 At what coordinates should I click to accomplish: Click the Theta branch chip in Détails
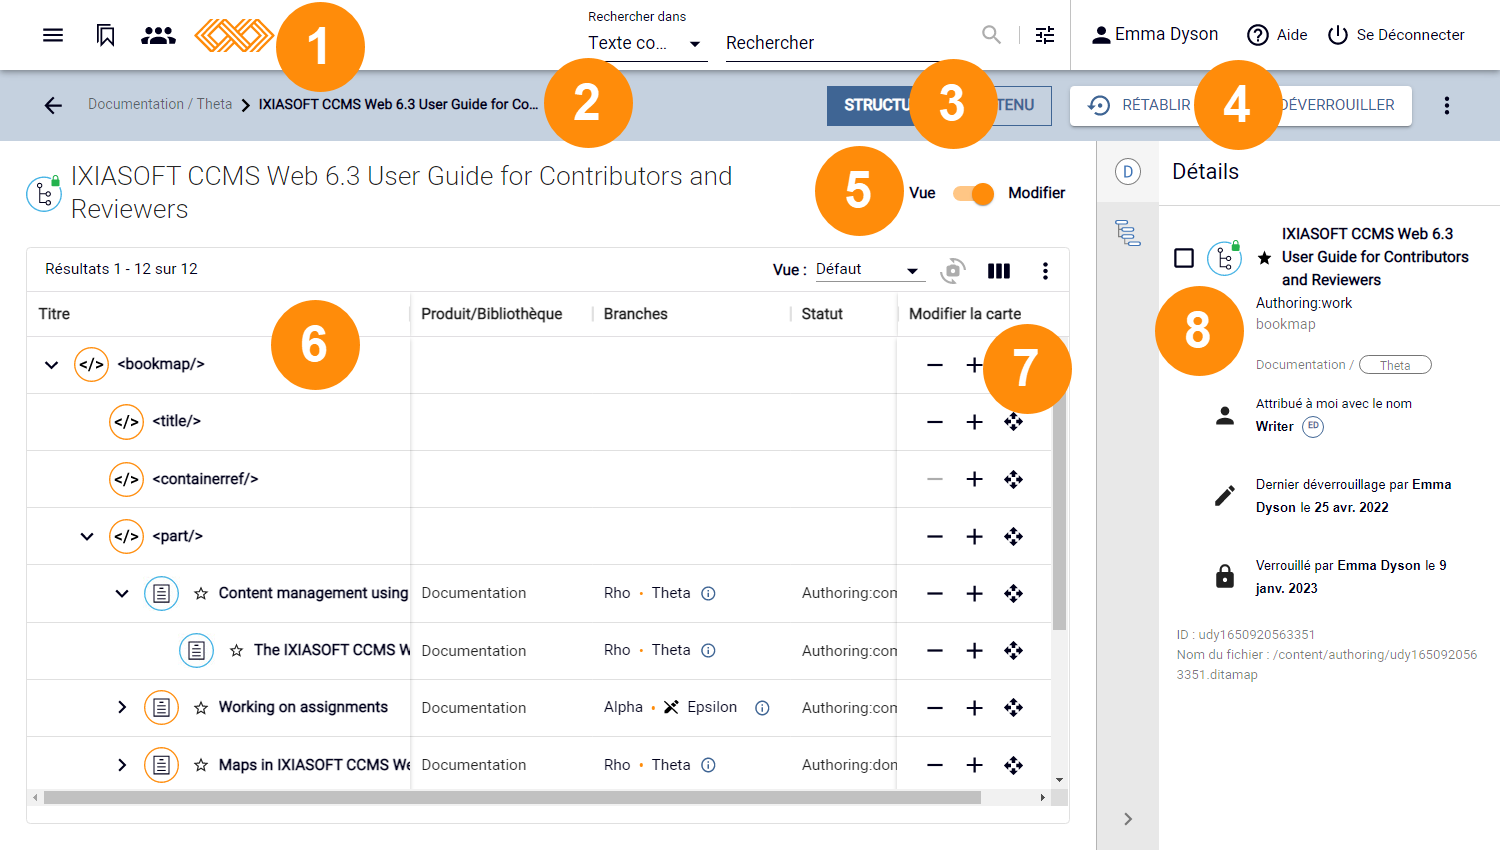click(1395, 365)
